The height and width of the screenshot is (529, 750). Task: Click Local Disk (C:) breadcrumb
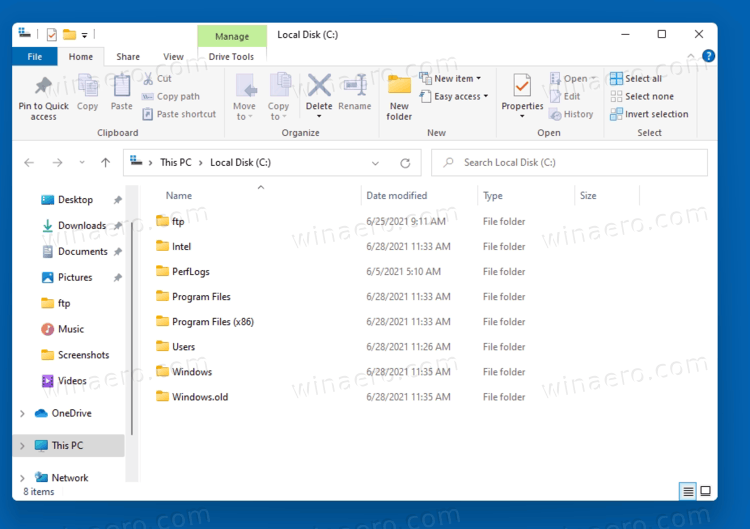click(x=241, y=163)
